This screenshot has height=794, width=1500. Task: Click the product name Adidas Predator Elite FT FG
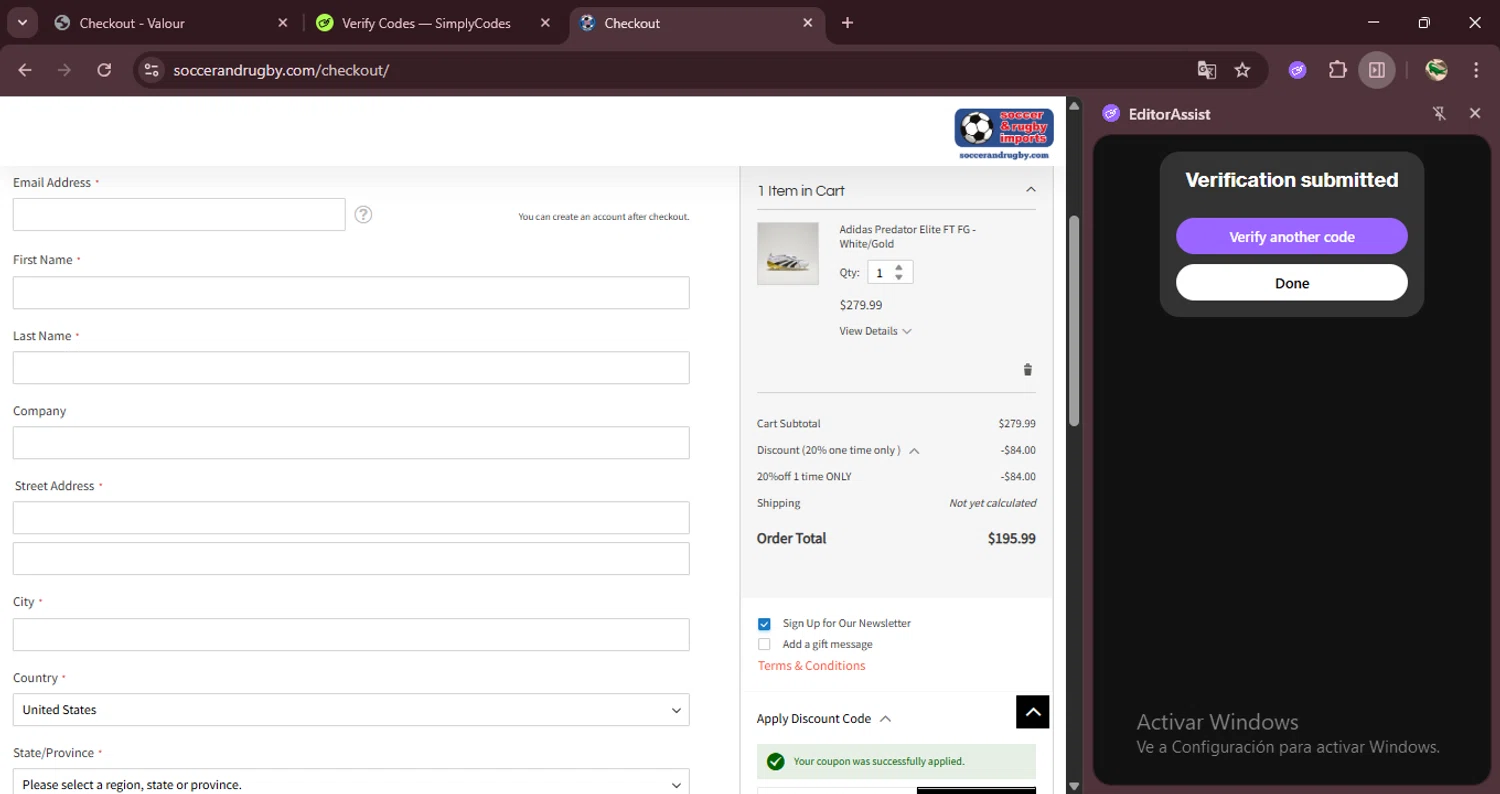[908, 236]
